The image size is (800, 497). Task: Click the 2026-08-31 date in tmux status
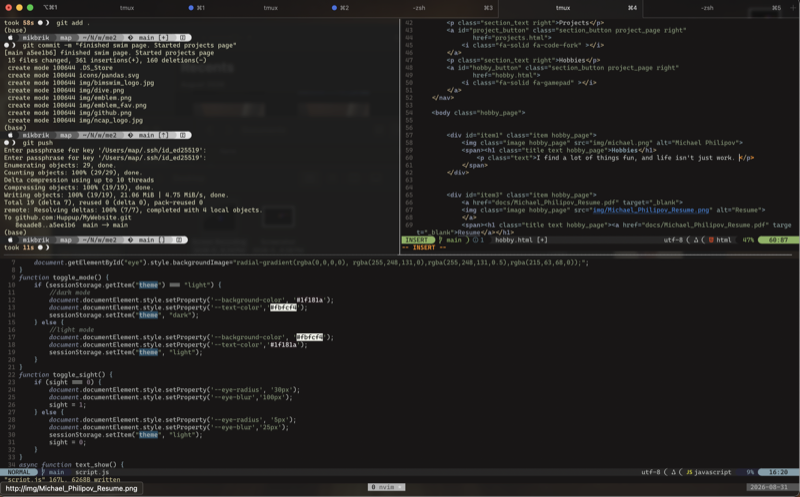(769, 487)
